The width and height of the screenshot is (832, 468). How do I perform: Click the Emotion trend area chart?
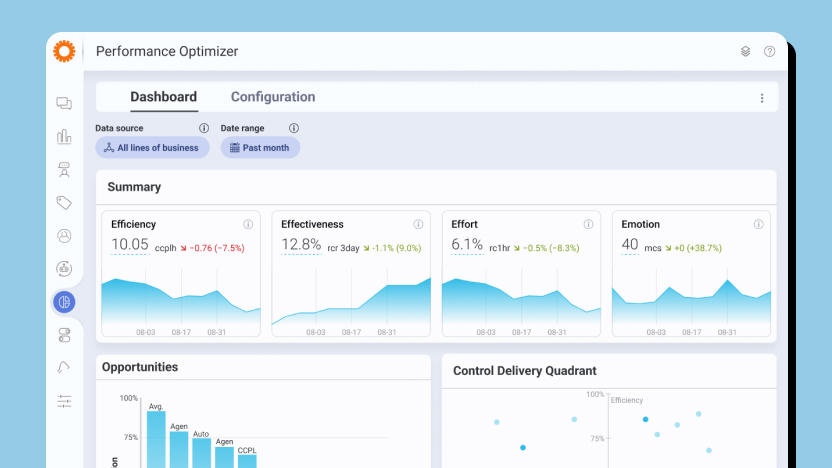691,302
